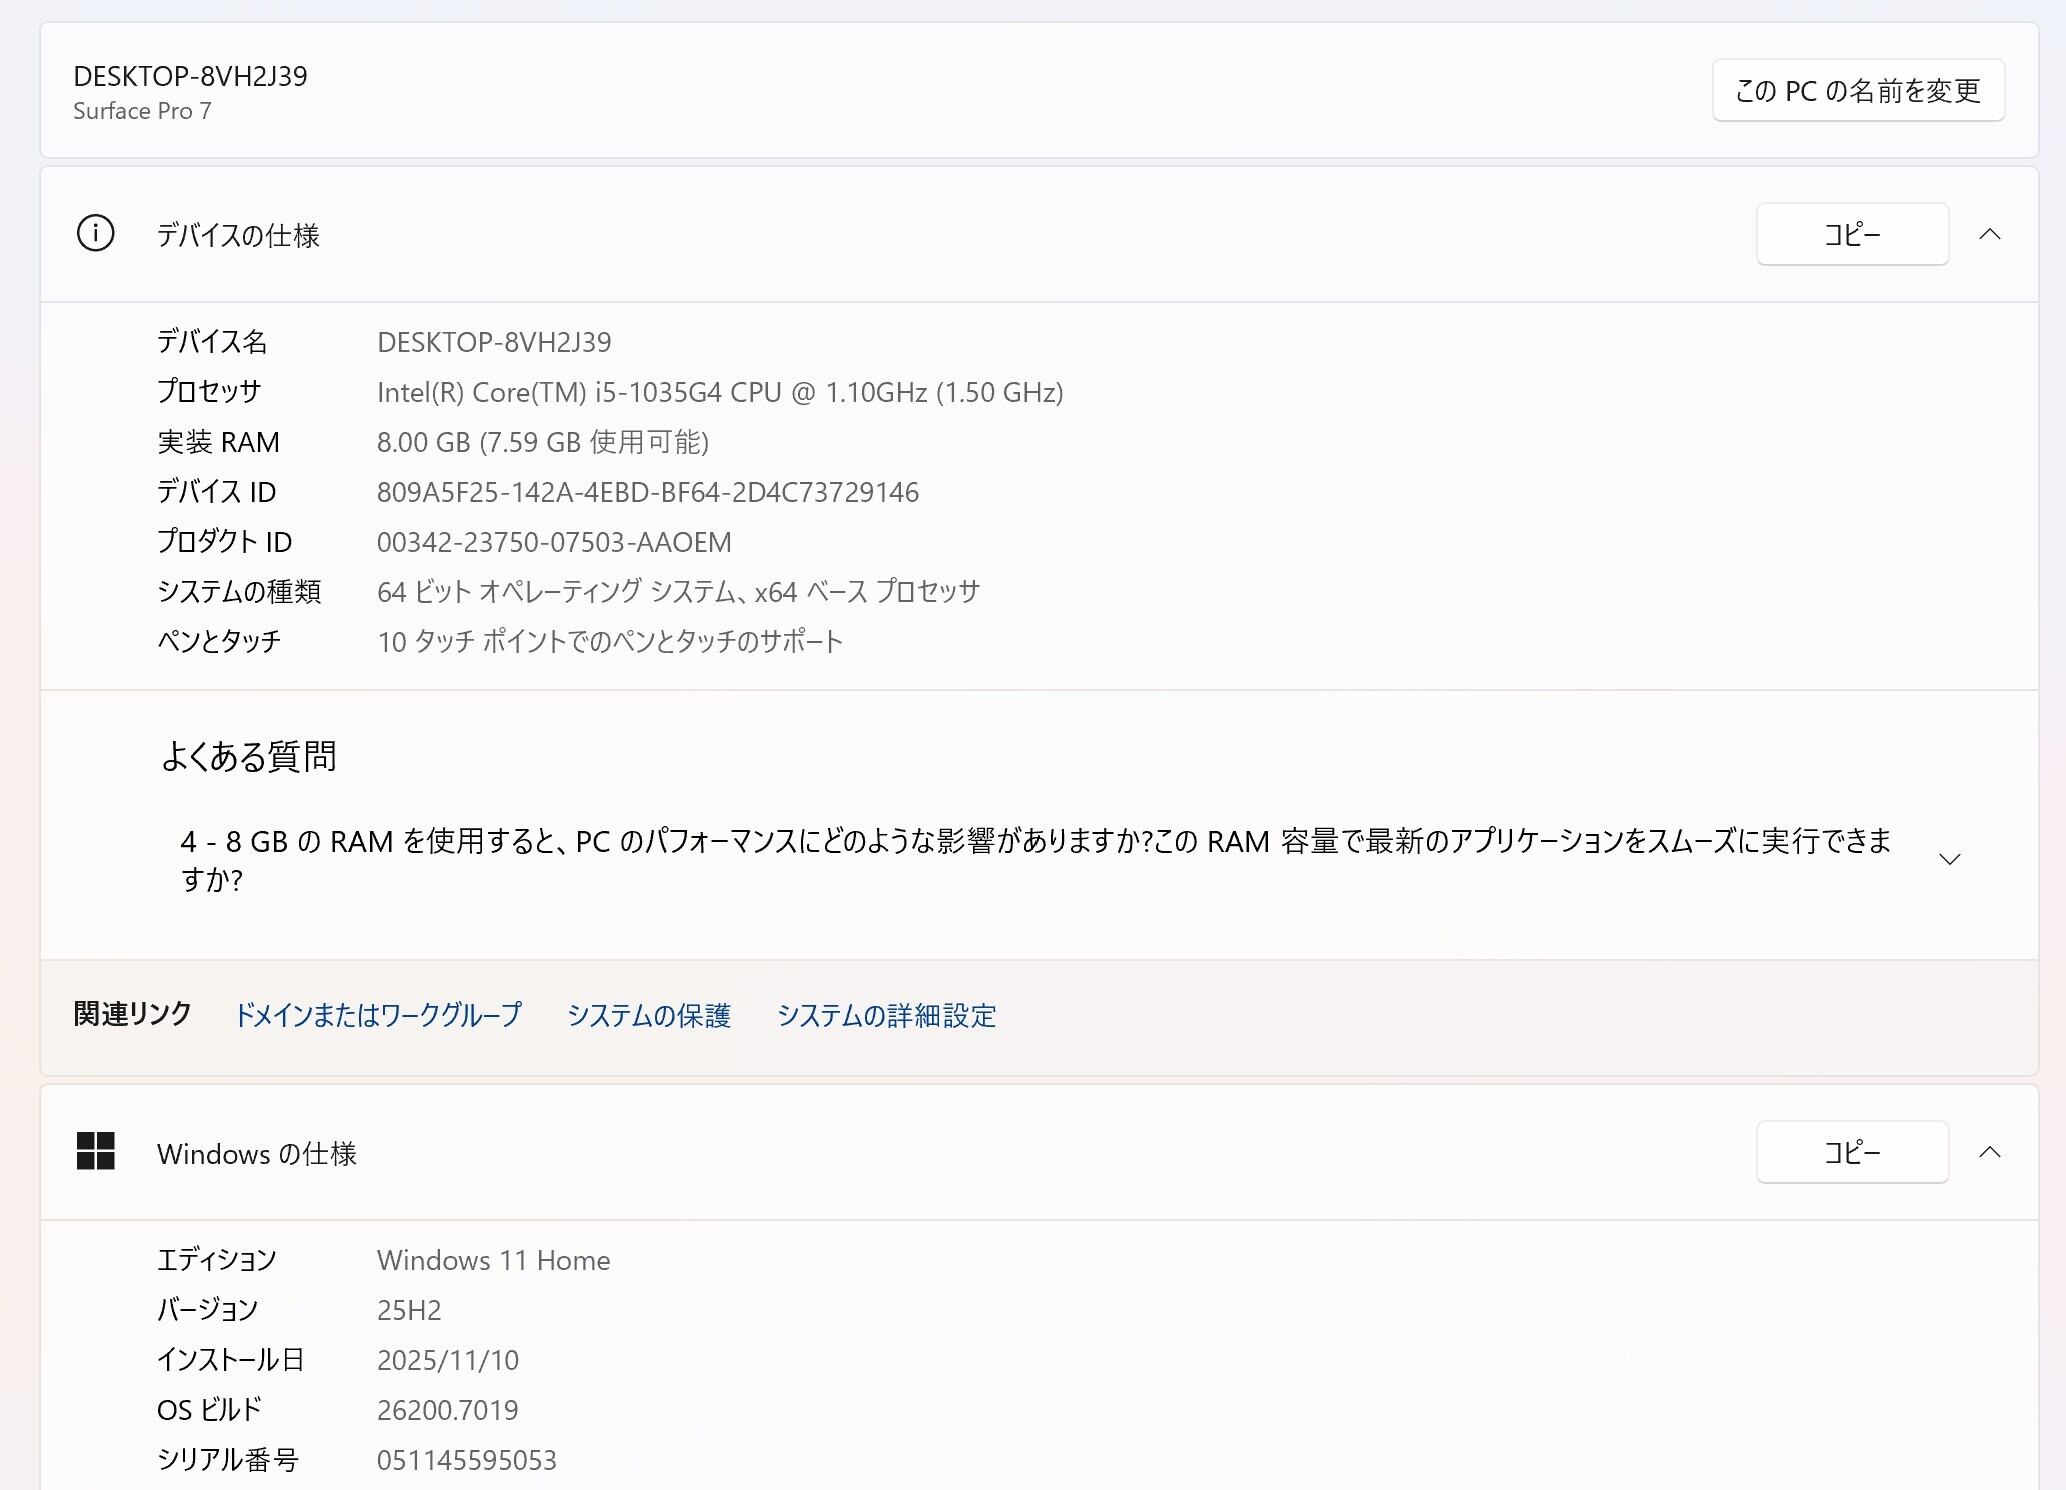Copy Windows specifications with コピー button
This screenshot has width=2066, height=1490.
pyautogui.click(x=1851, y=1152)
